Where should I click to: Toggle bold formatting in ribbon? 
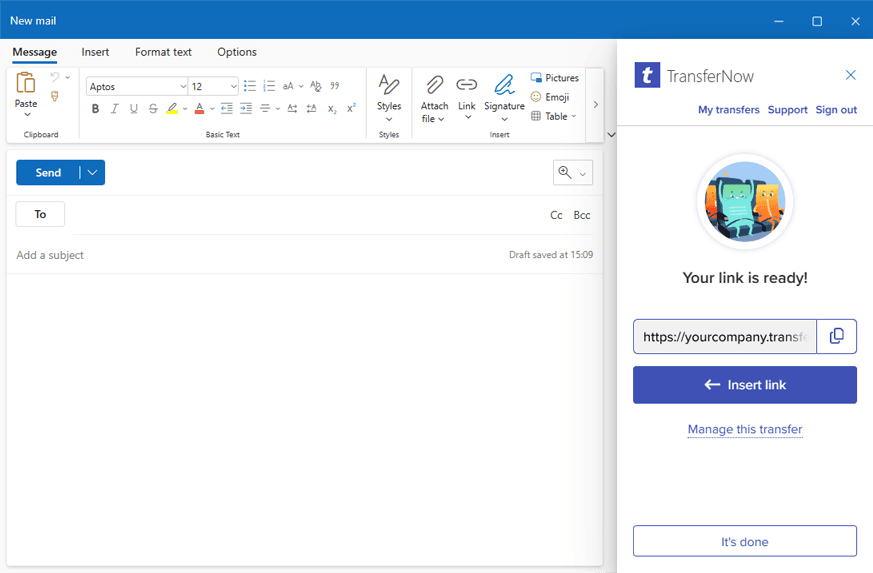point(96,109)
